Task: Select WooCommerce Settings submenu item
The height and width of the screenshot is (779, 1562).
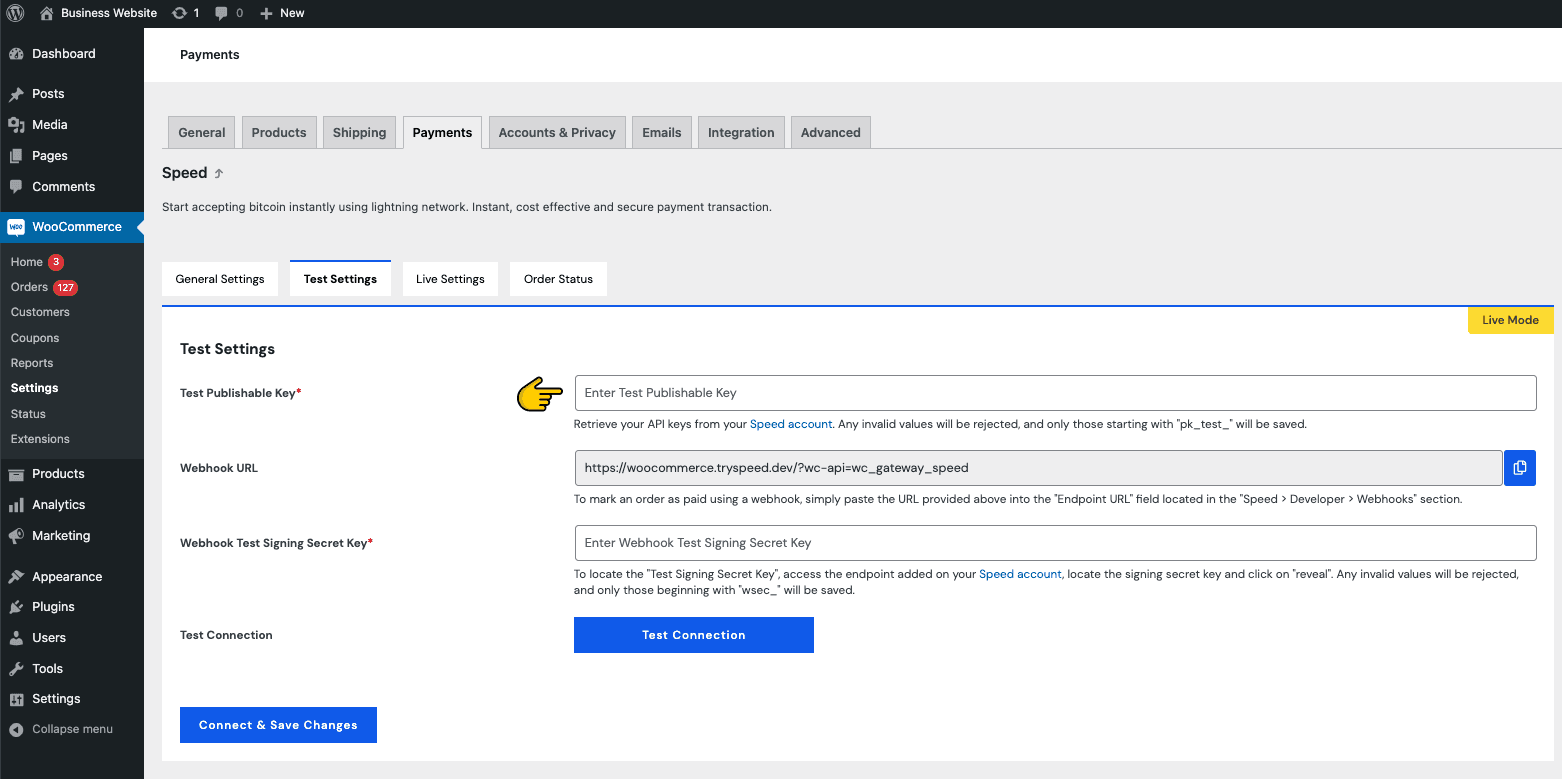Action: 34,388
